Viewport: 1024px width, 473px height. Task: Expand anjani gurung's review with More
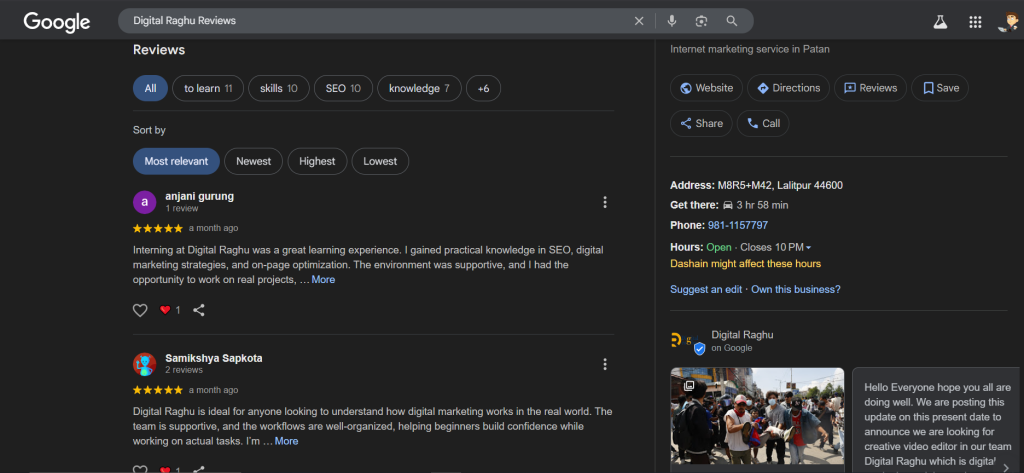coord(323,280)
